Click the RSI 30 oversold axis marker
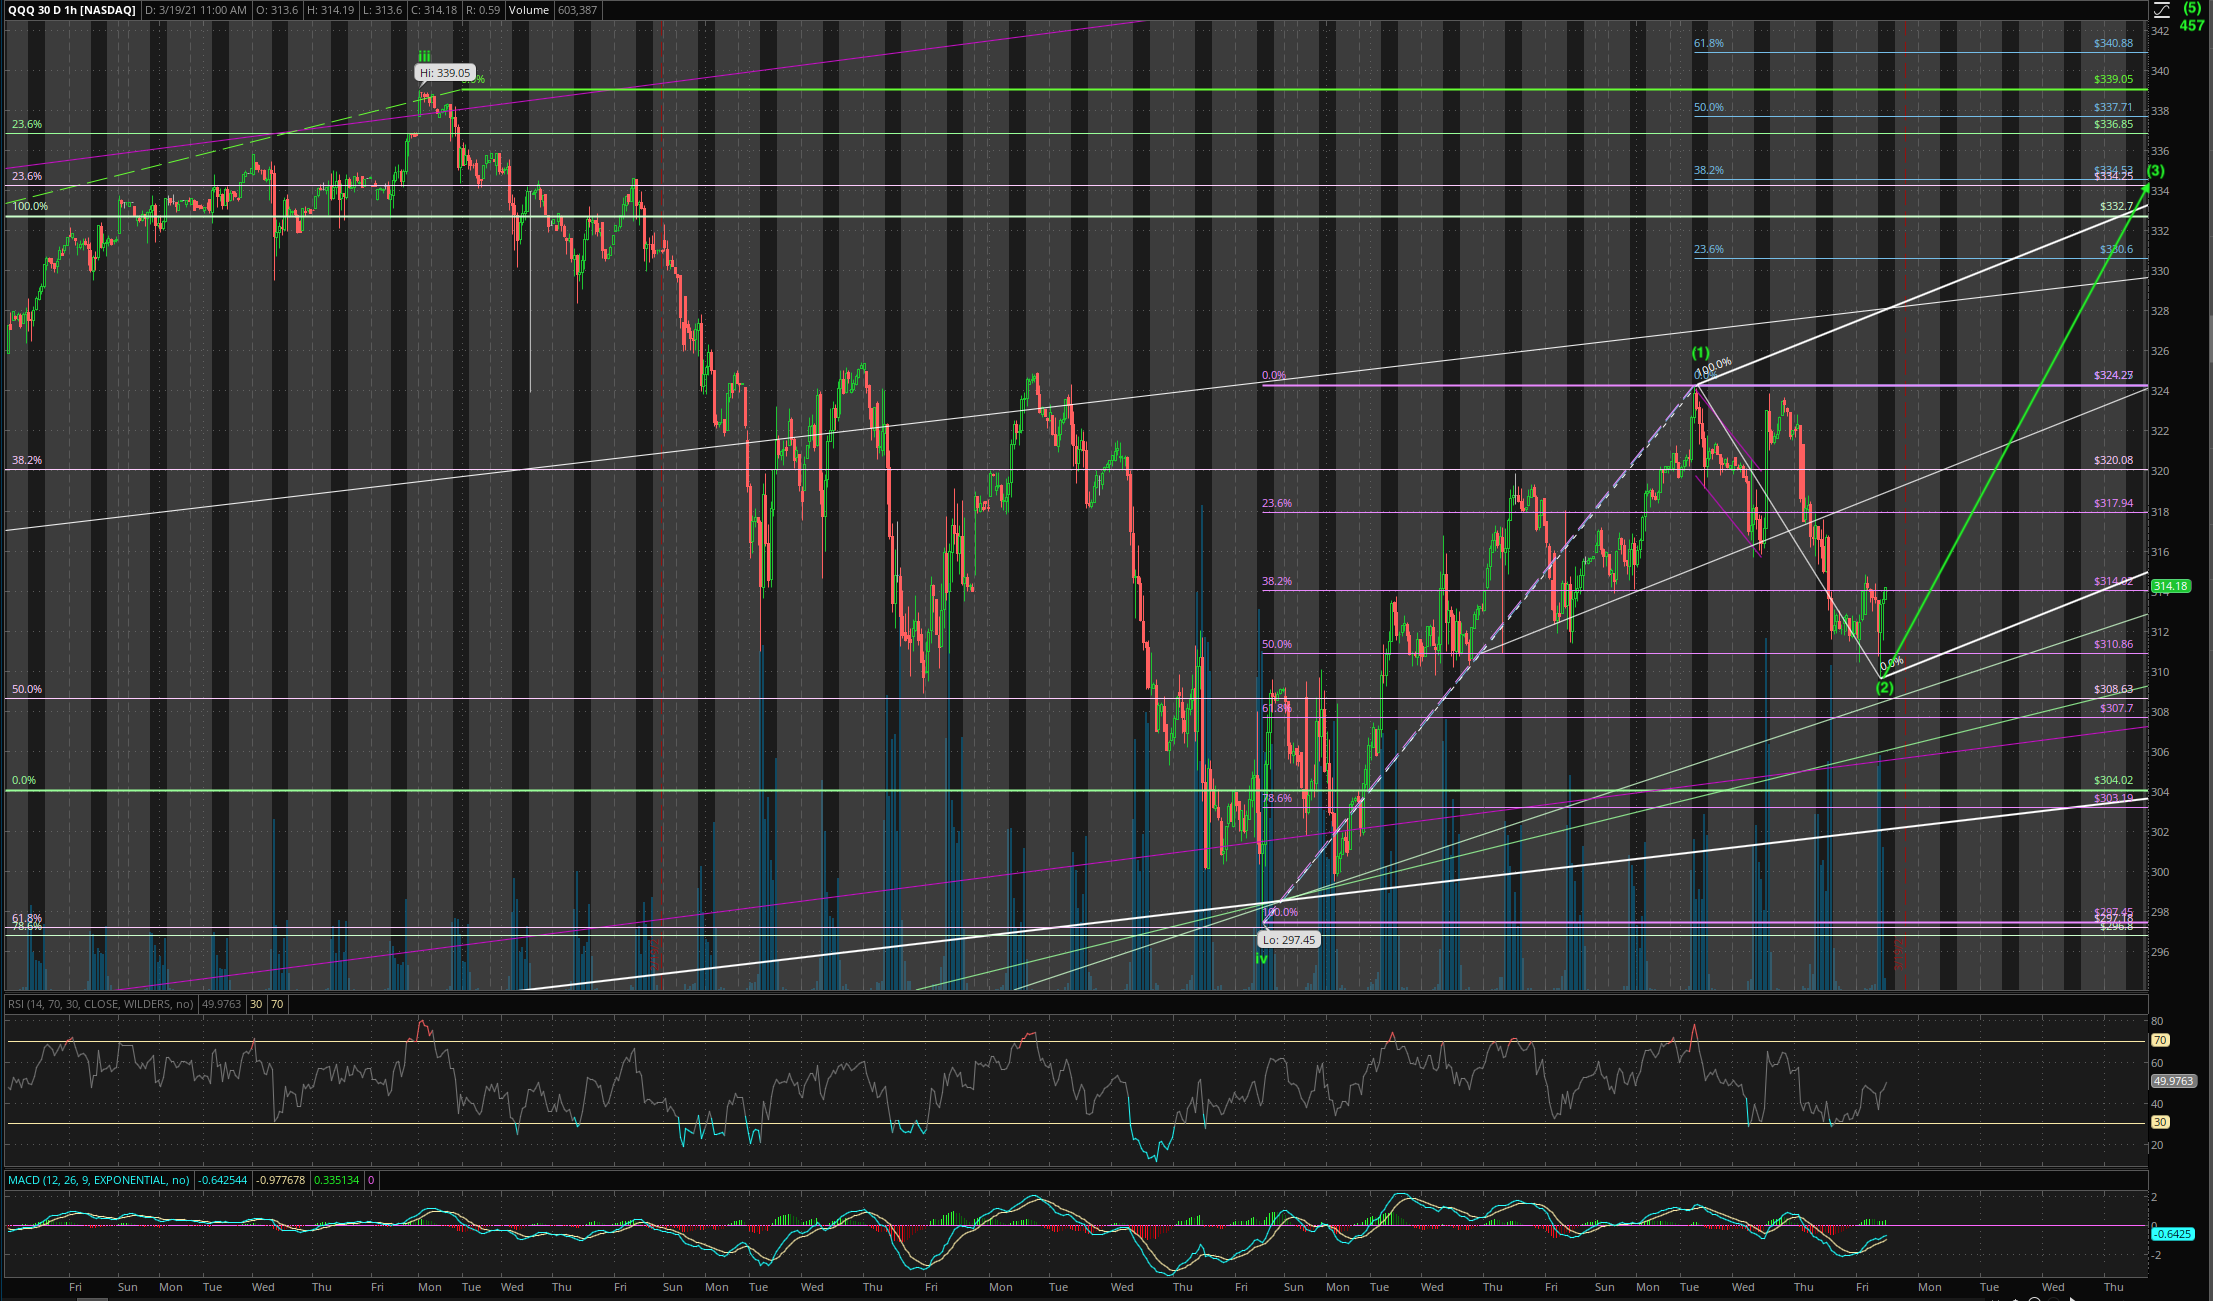Image resolution: width=2213 pixels, height=1301 pixels. pyautogui.click(x=2160, y=1122)
